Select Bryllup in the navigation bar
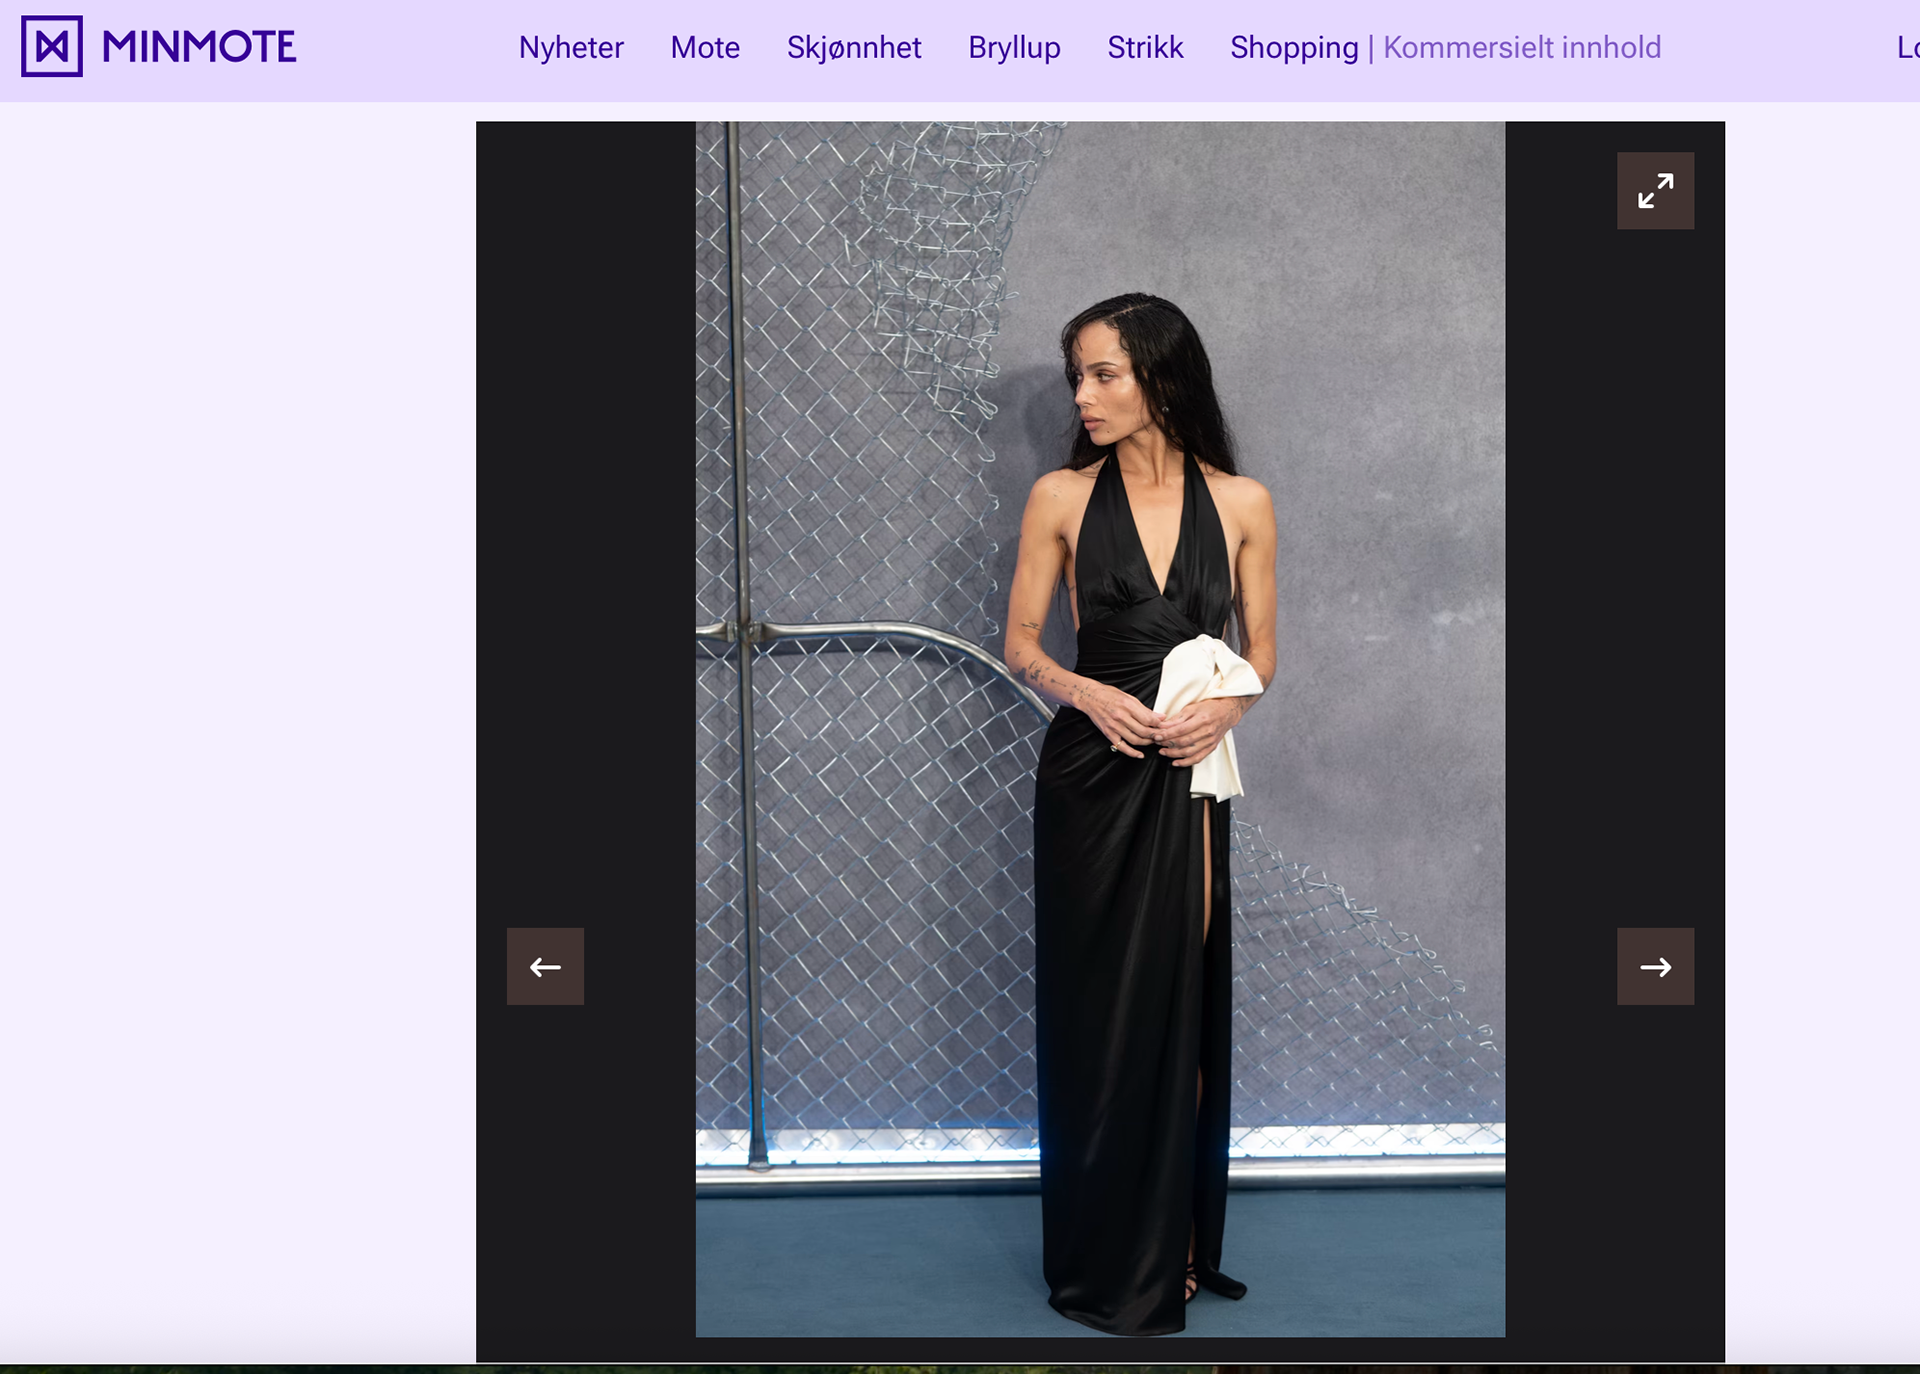Screen dimensions: 1920x1374 [x=1014, y=47]
